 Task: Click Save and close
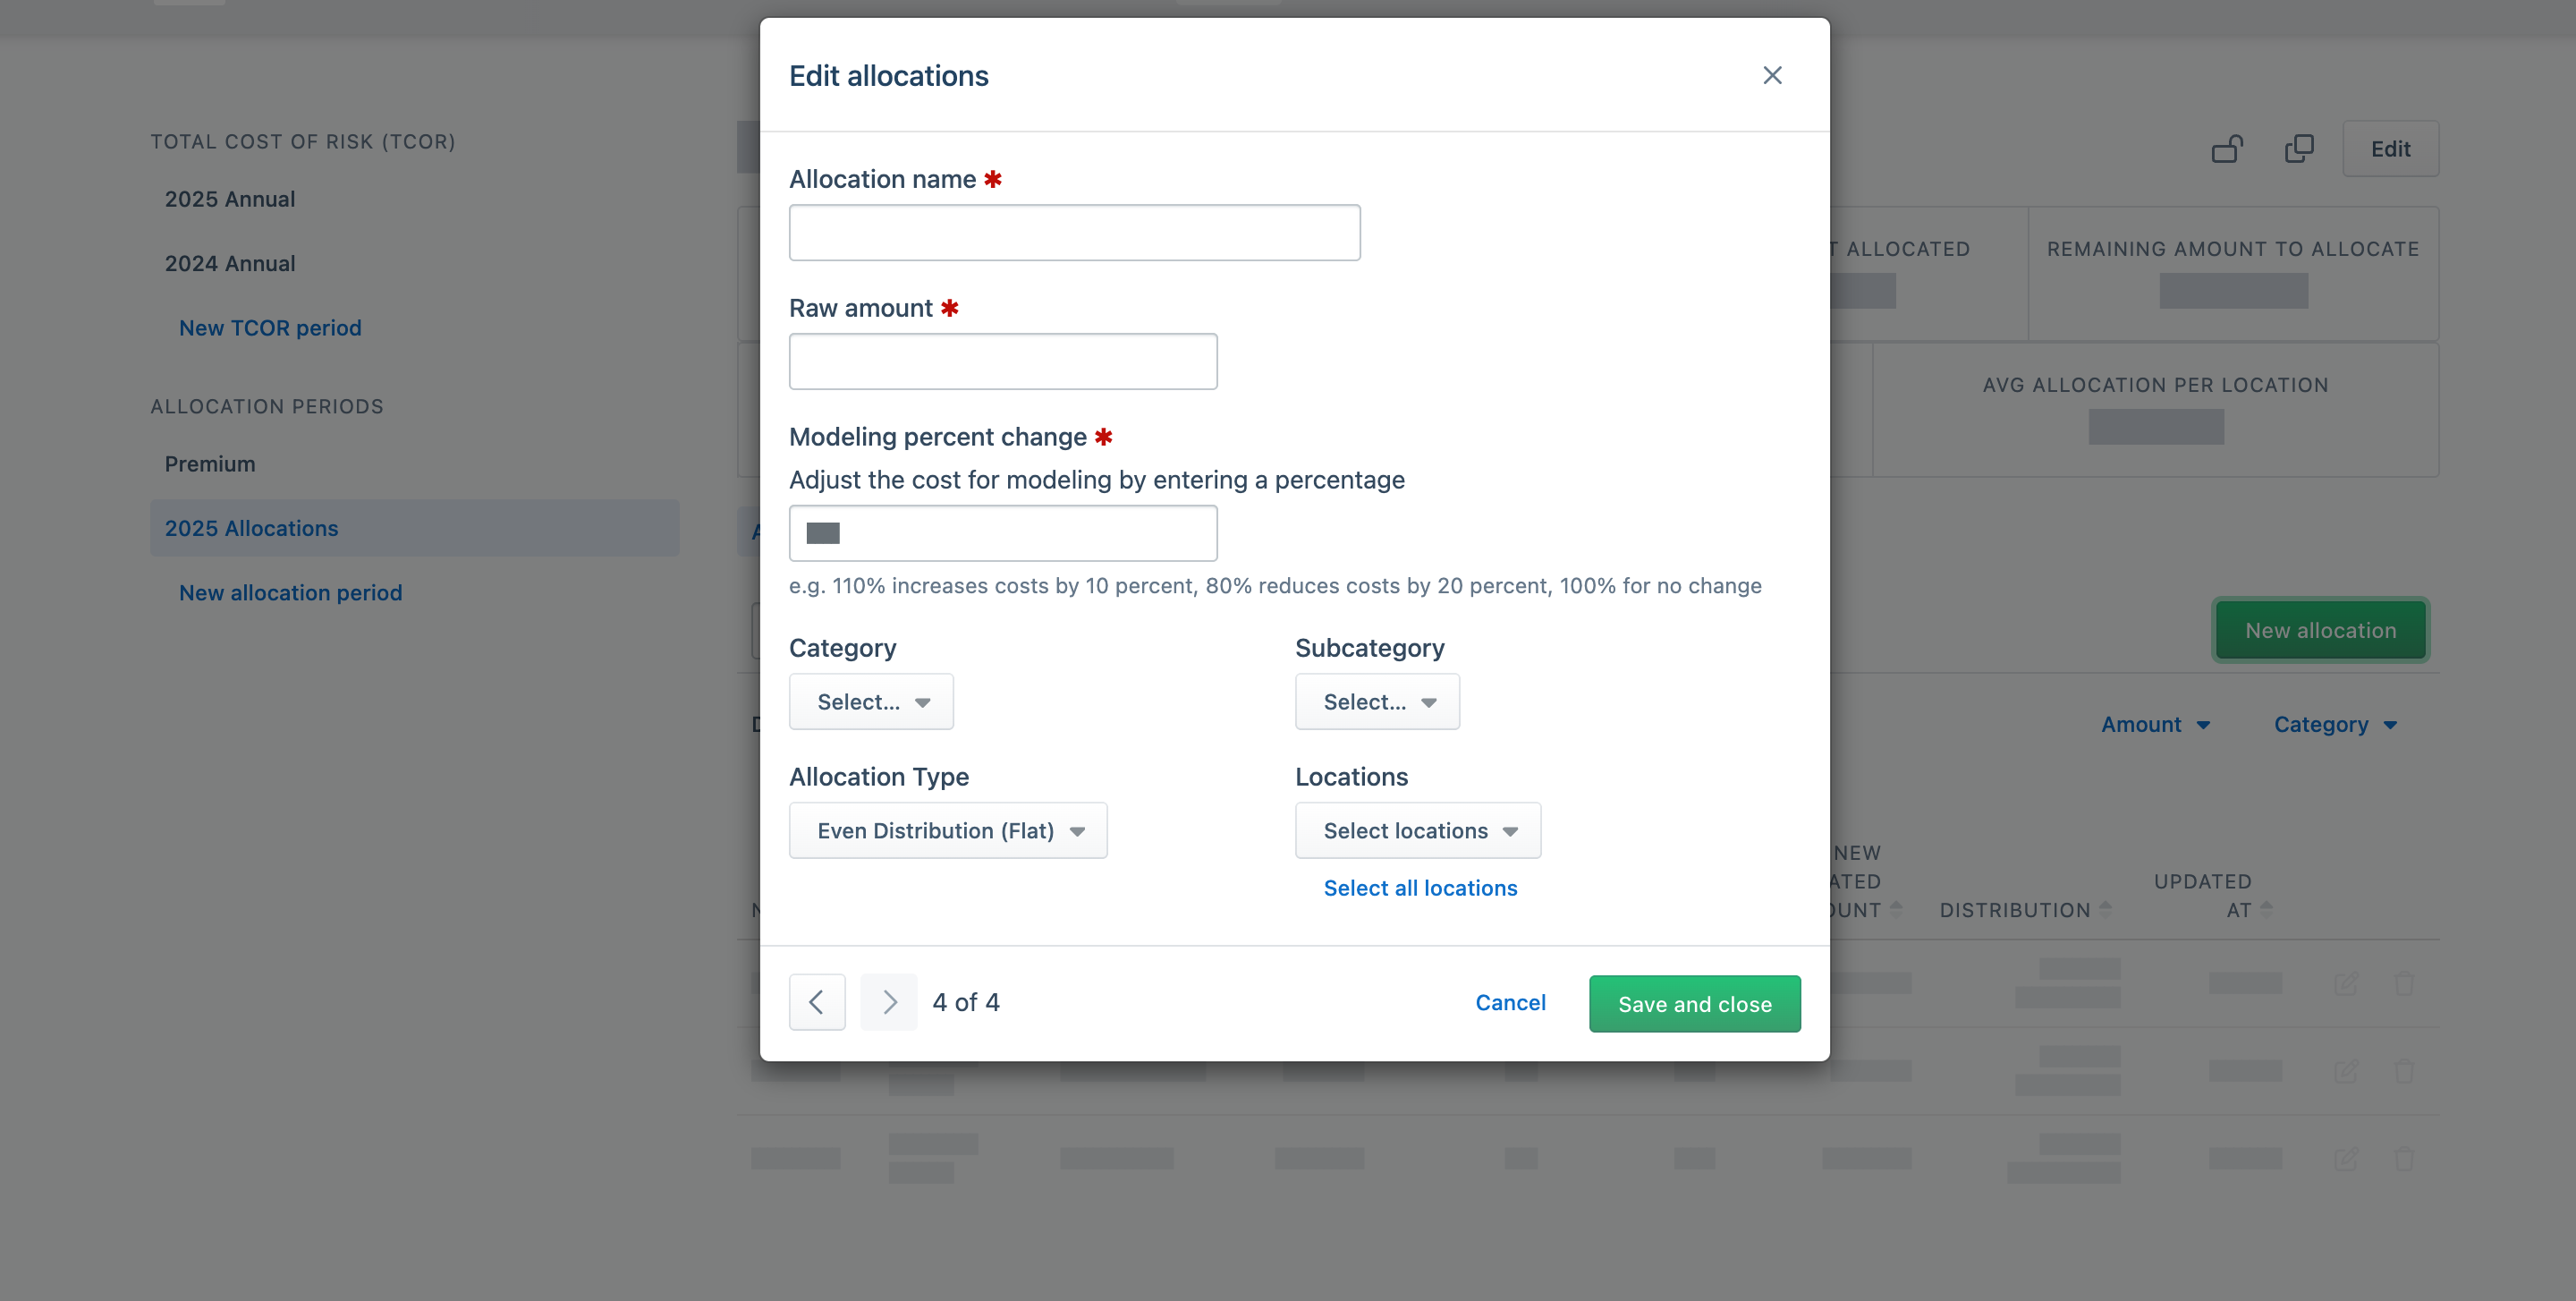point(1694,1003)
